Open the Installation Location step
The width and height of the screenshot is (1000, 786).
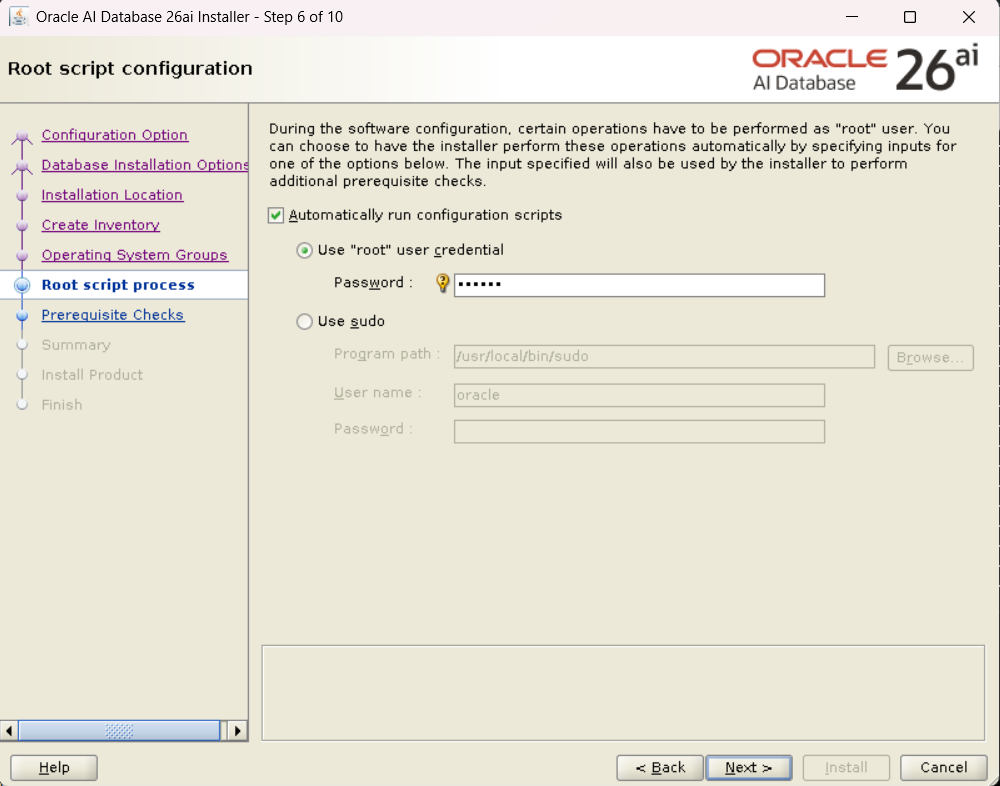point(112,195)
